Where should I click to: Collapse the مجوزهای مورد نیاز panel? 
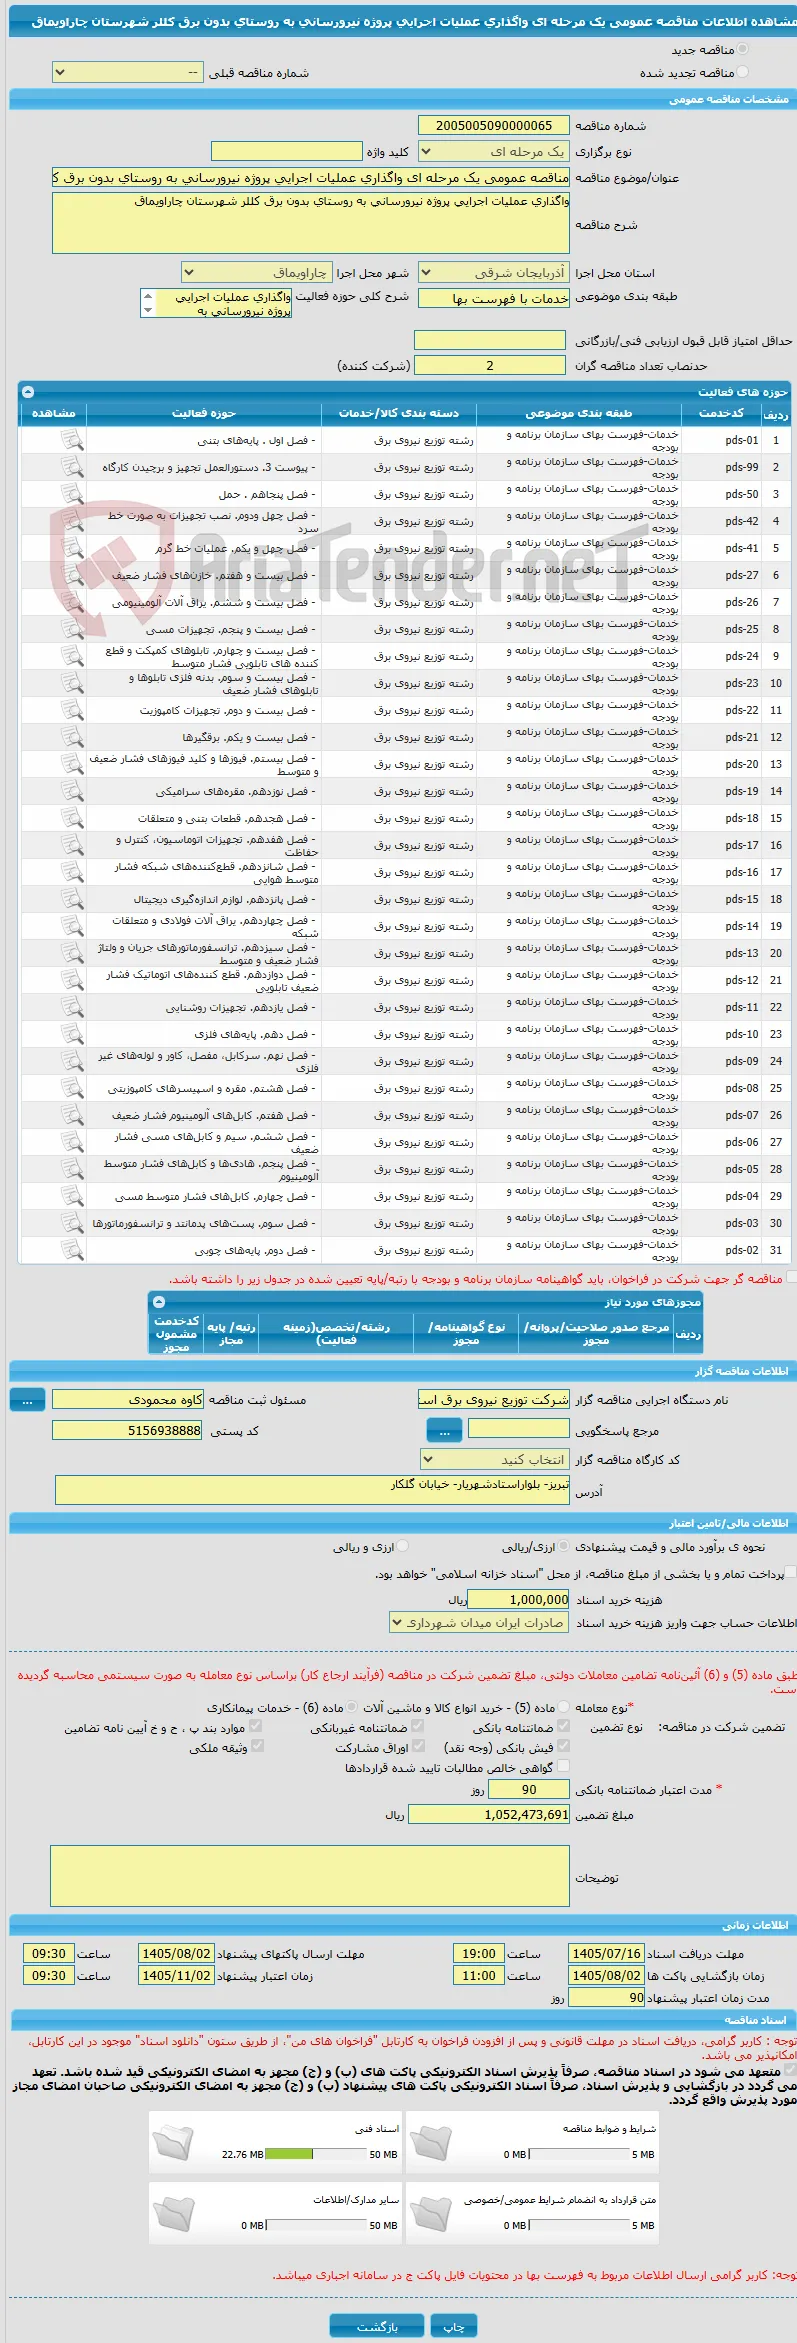[x=158, y=1302]
